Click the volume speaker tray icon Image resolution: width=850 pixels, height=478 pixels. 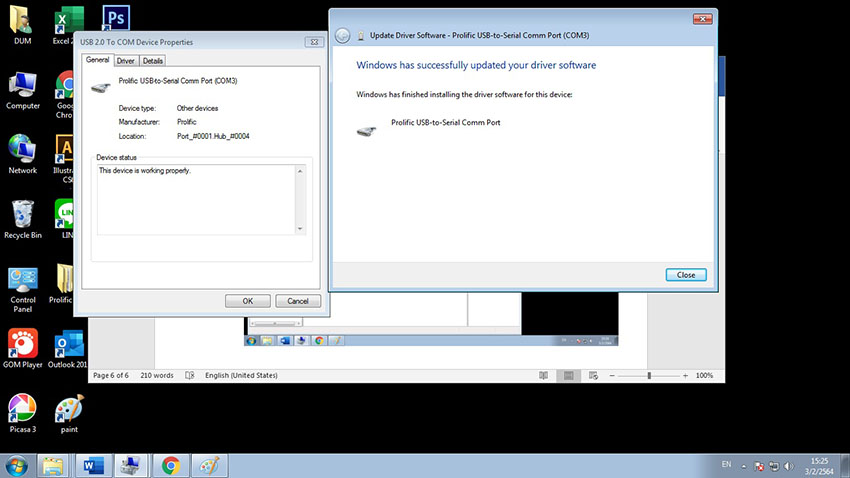click(789, 466)
